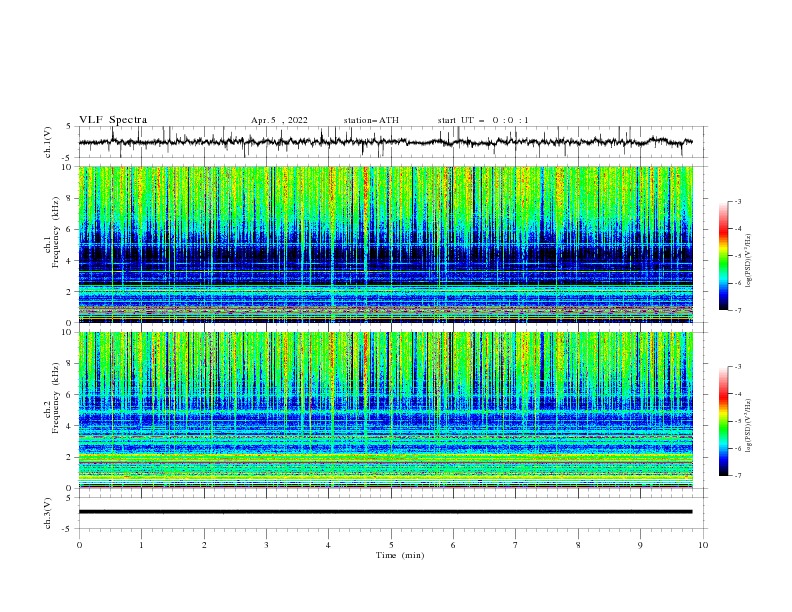Click the ch.1 voltage waveform trace

click(385, 142)
